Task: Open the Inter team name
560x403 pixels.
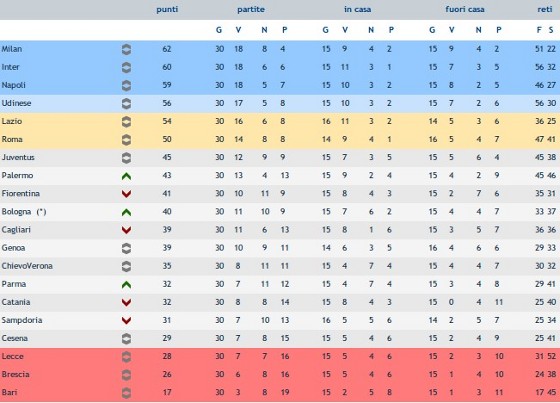Action: (x=10, y=67)
